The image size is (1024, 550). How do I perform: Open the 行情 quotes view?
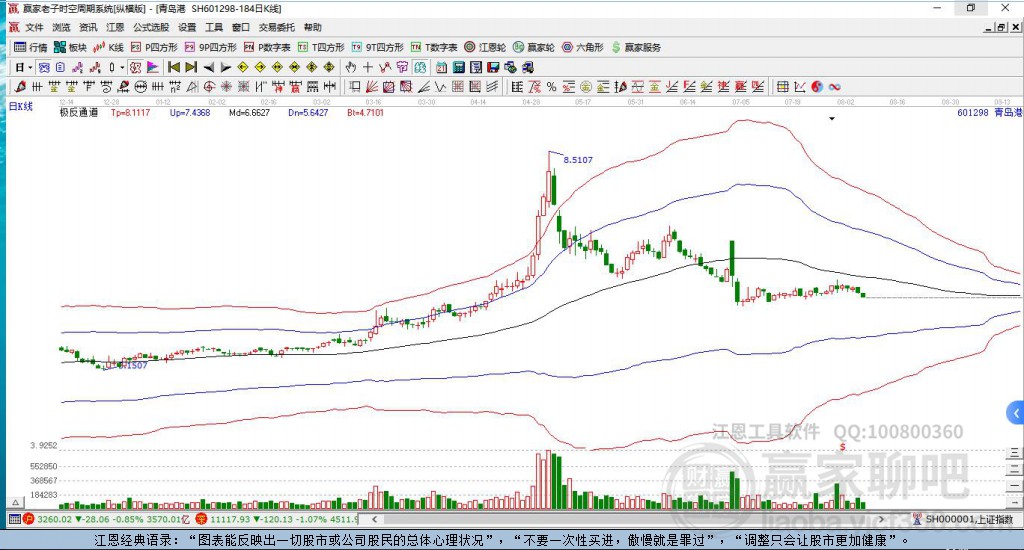coord(31,47)
